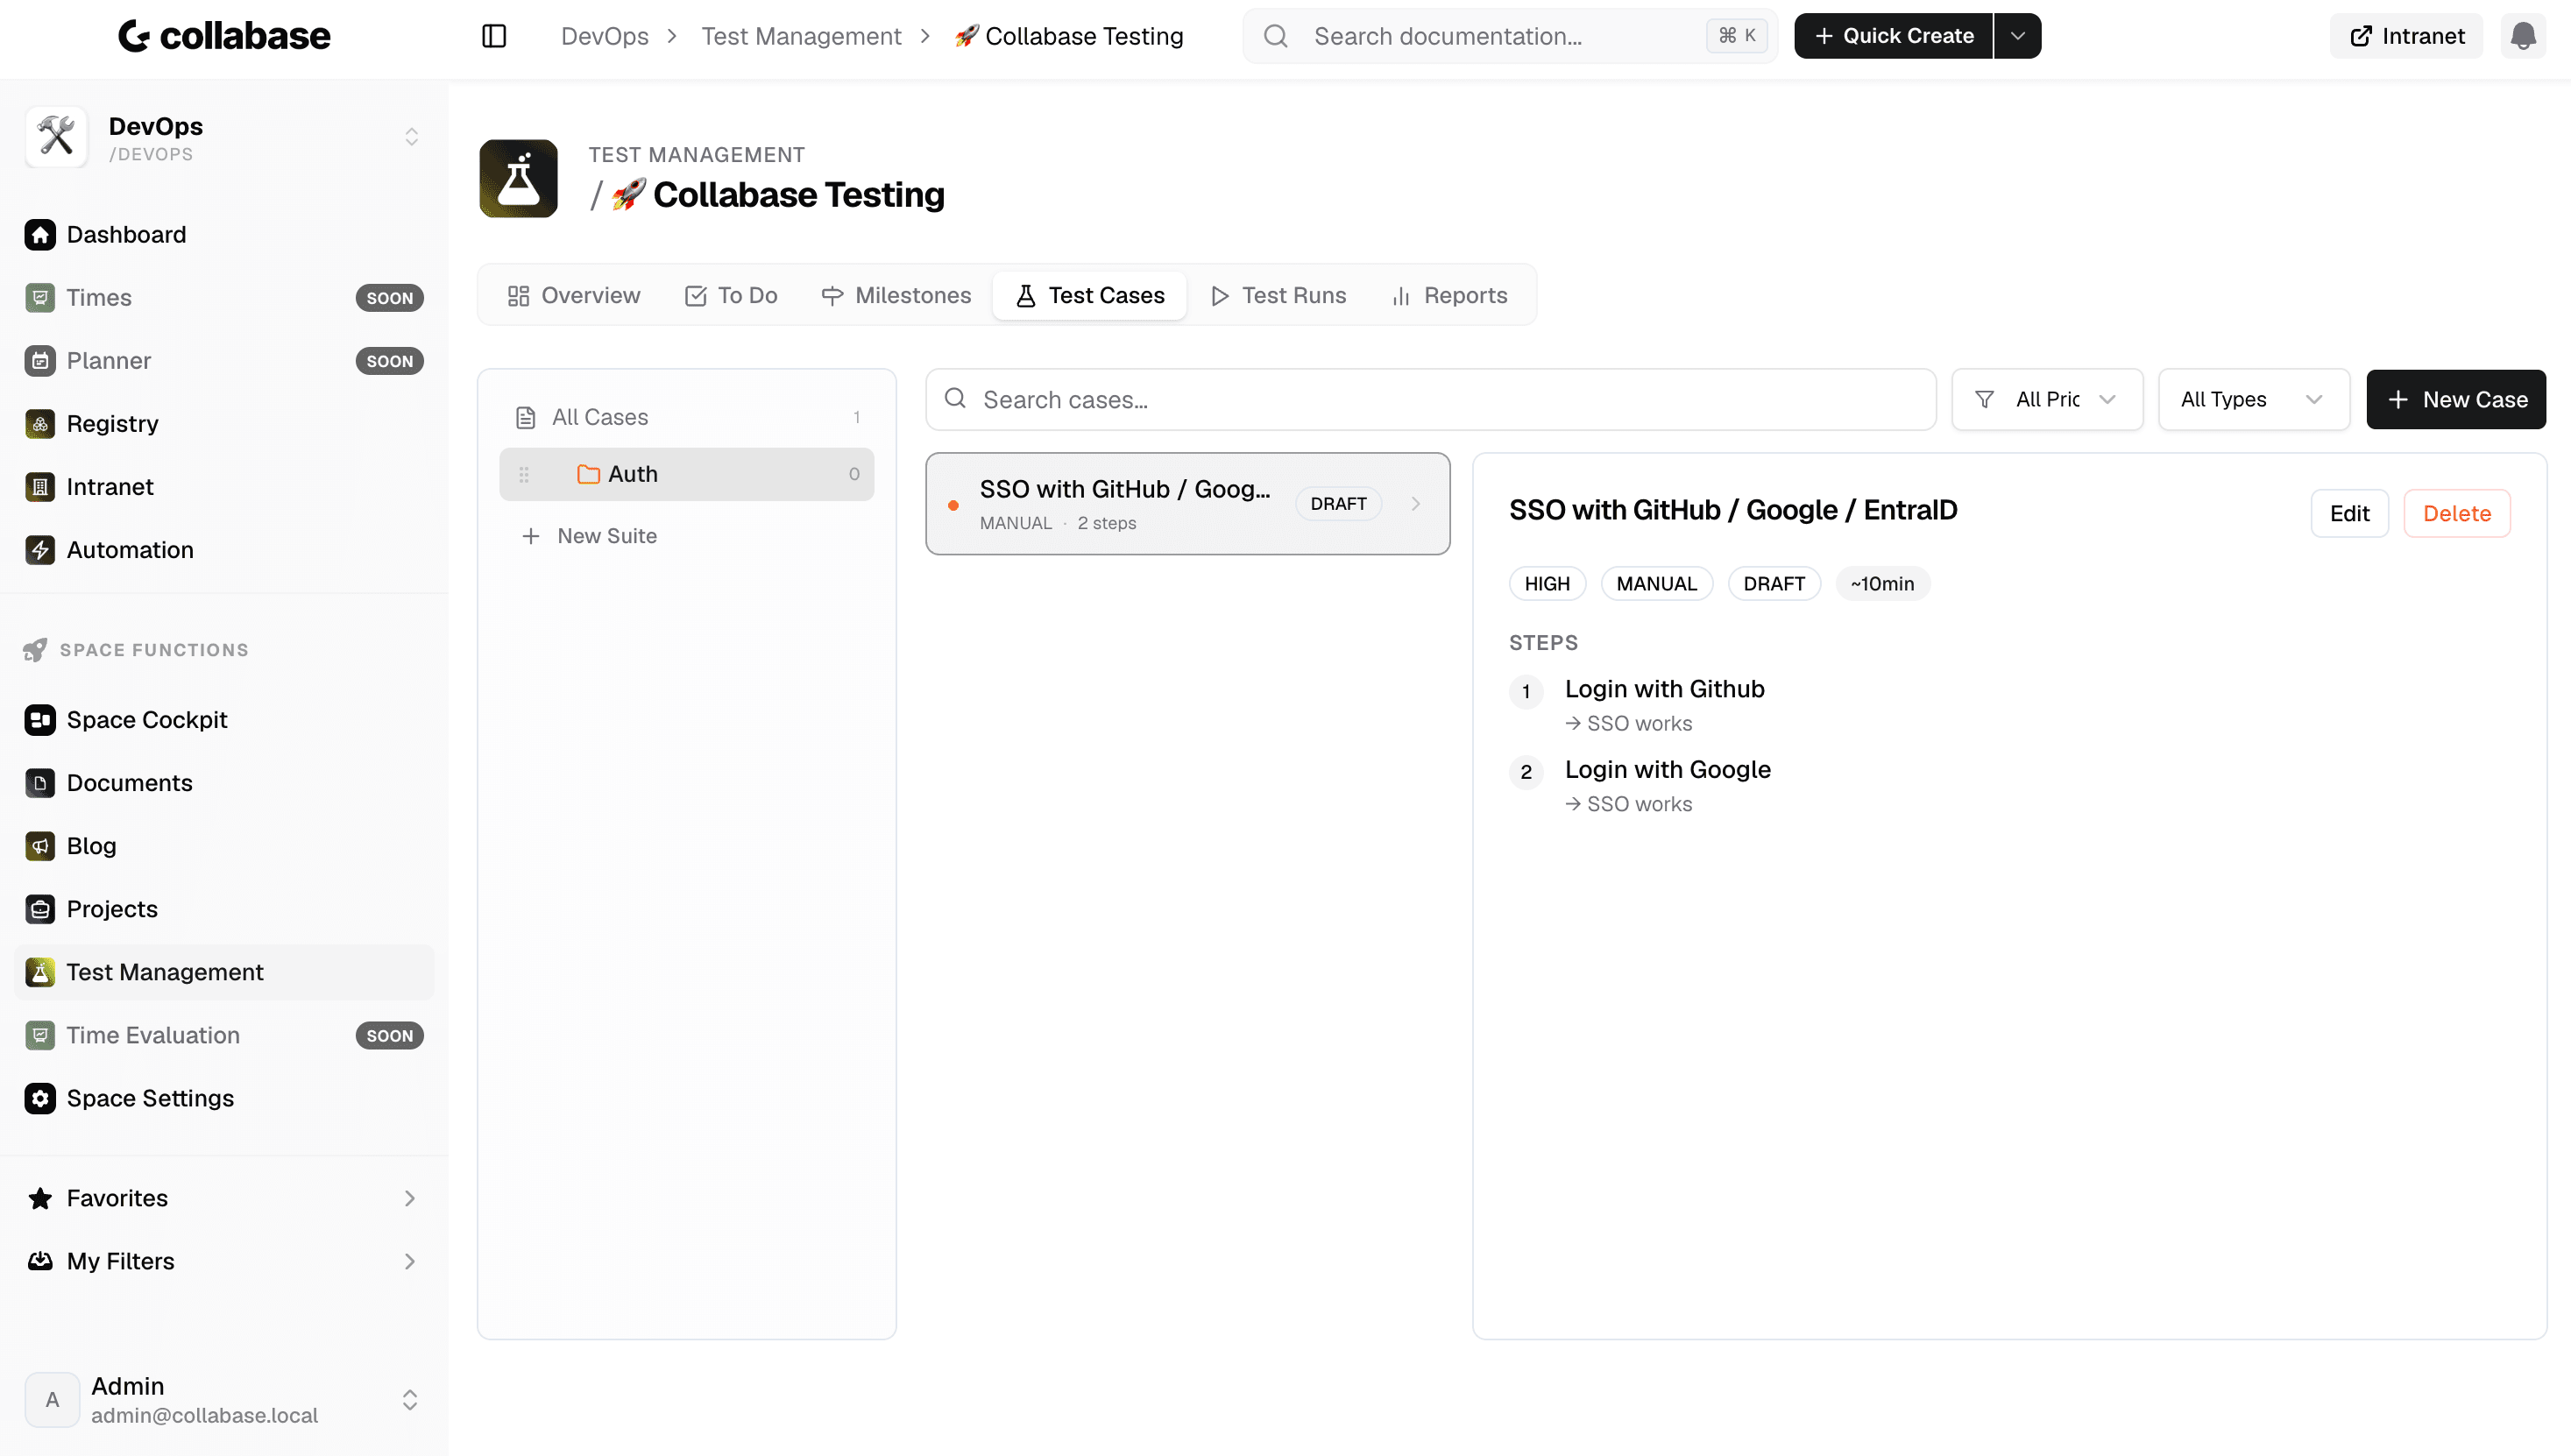The width and height of the screenshot is (2571, 1456).
Task: Open Space Cockpit
Action: tap(224, 720)
